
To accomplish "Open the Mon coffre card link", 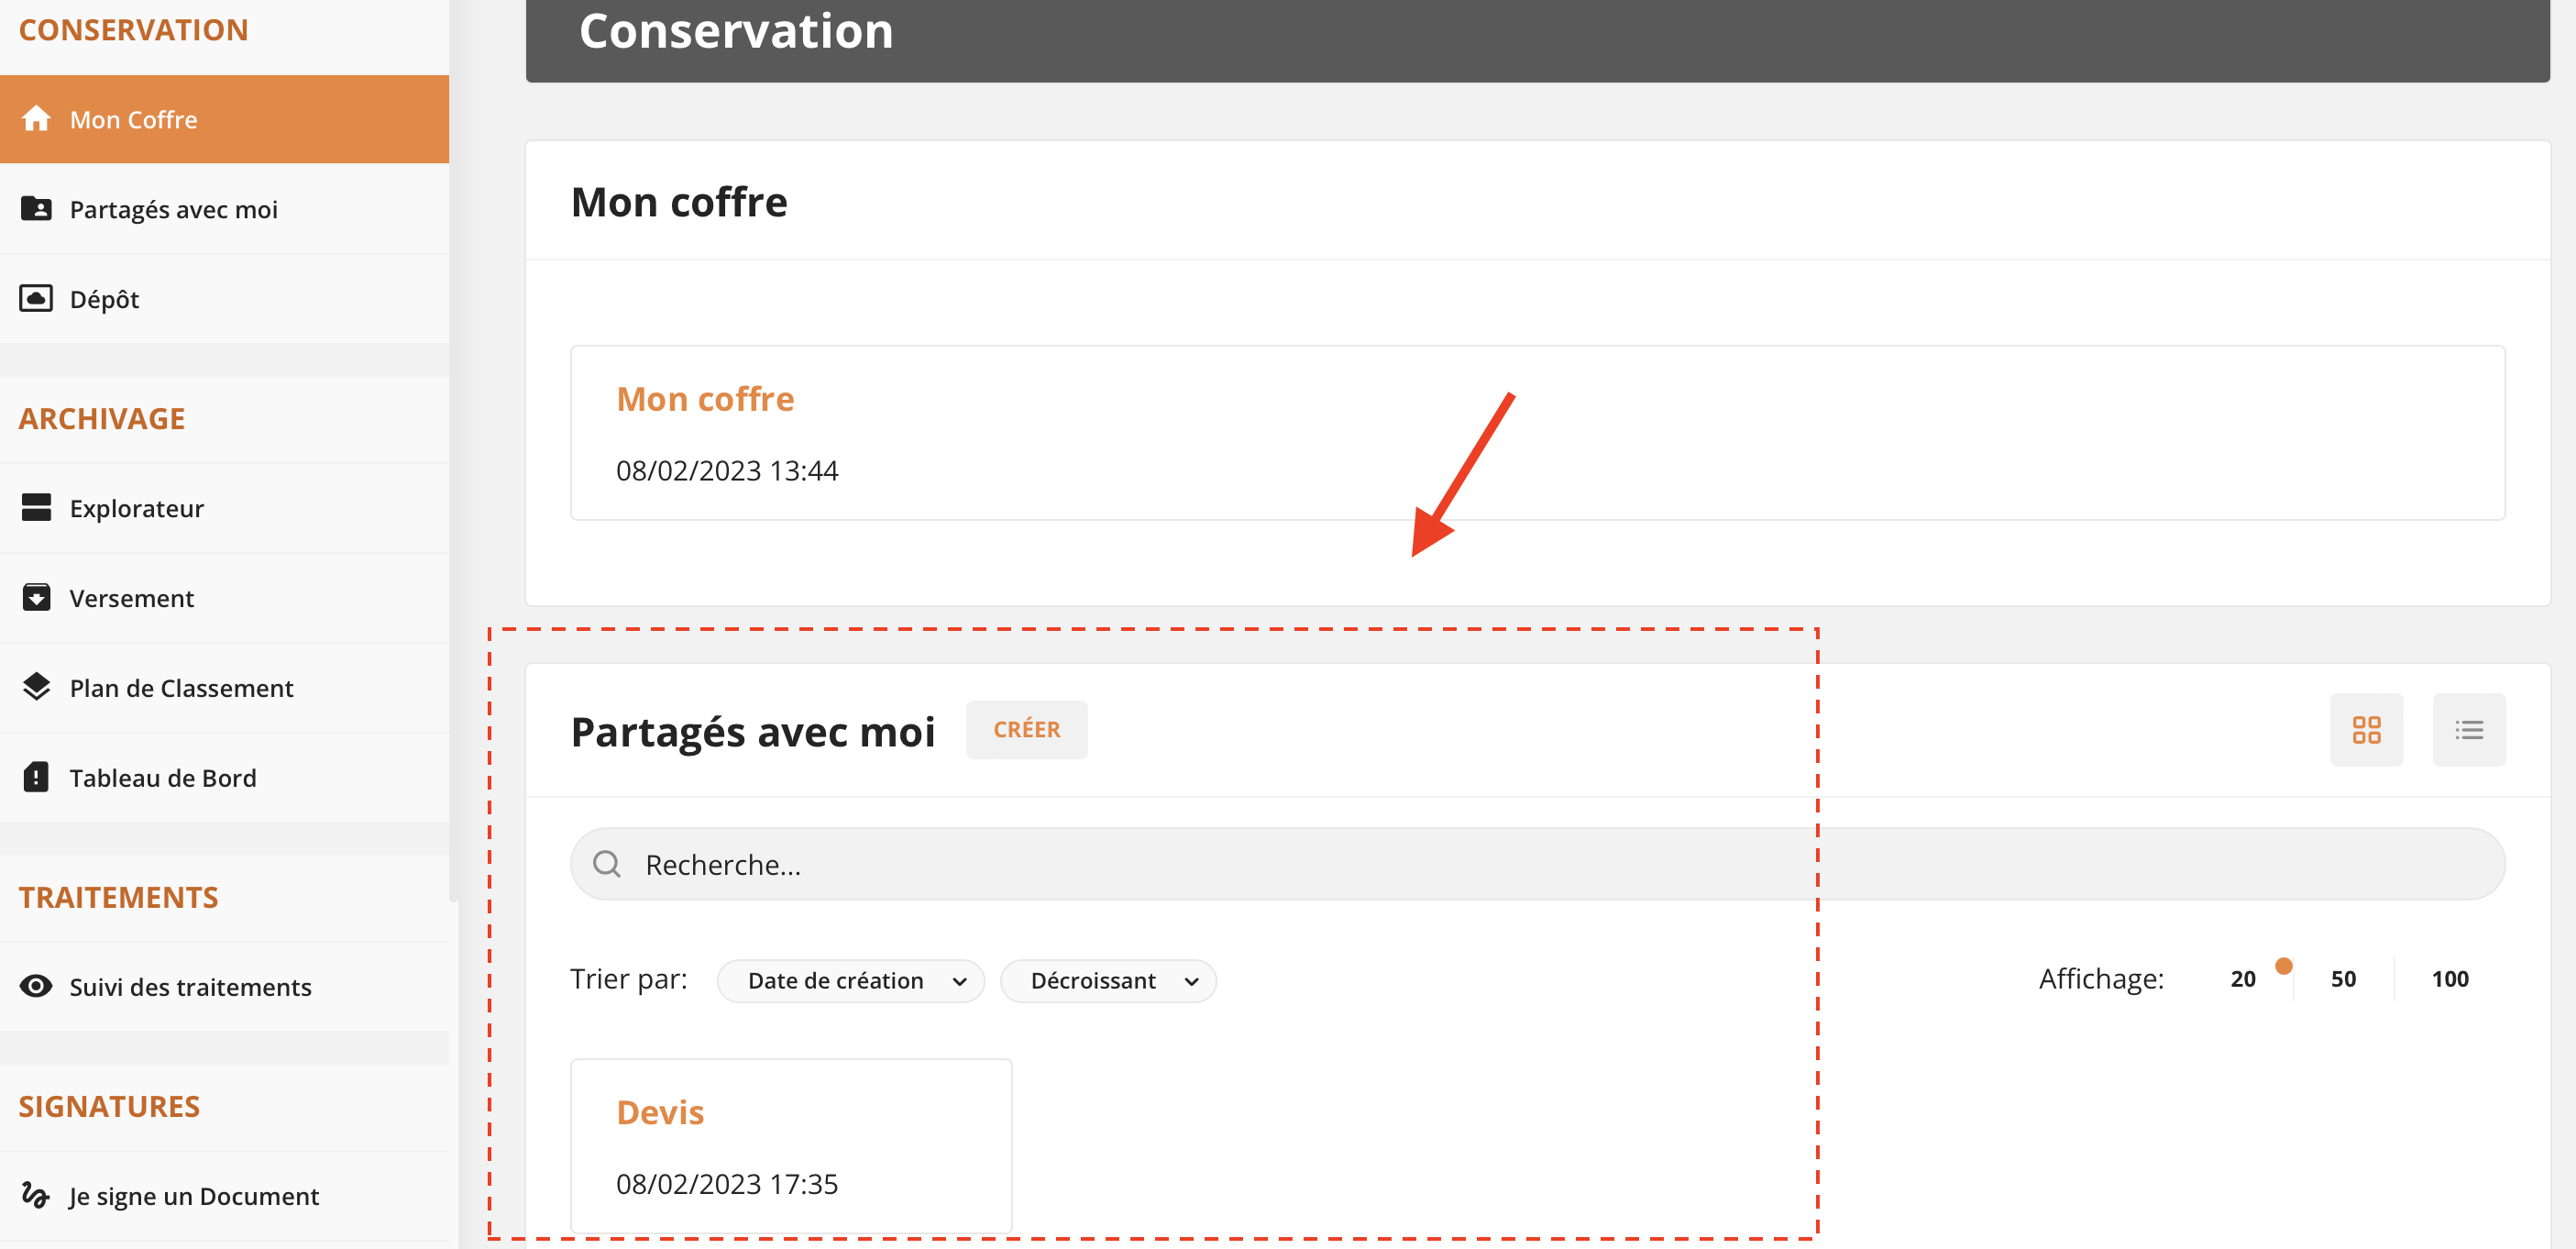I will click(705, 399).
